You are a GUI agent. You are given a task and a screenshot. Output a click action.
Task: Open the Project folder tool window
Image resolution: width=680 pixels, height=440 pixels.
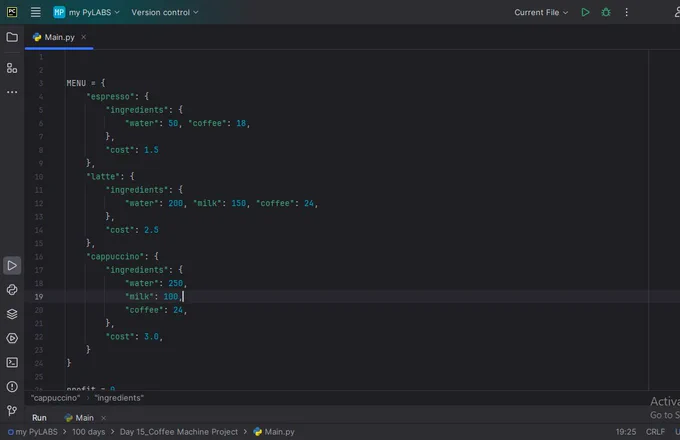pyautogui.click(x=12, y=37)
